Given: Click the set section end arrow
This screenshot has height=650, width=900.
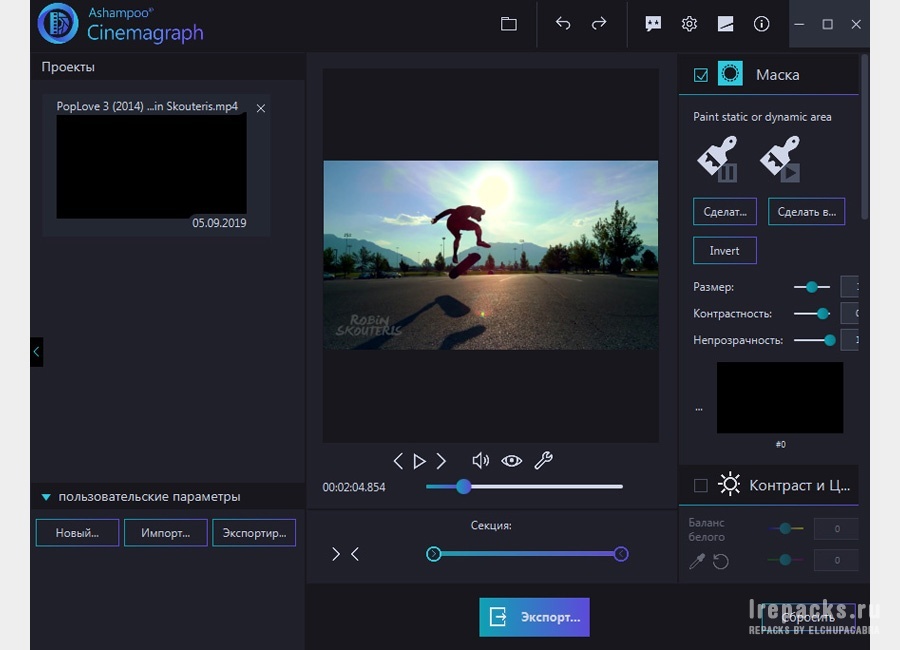Looking at the screenshot, I should click(x=355, y=554).
